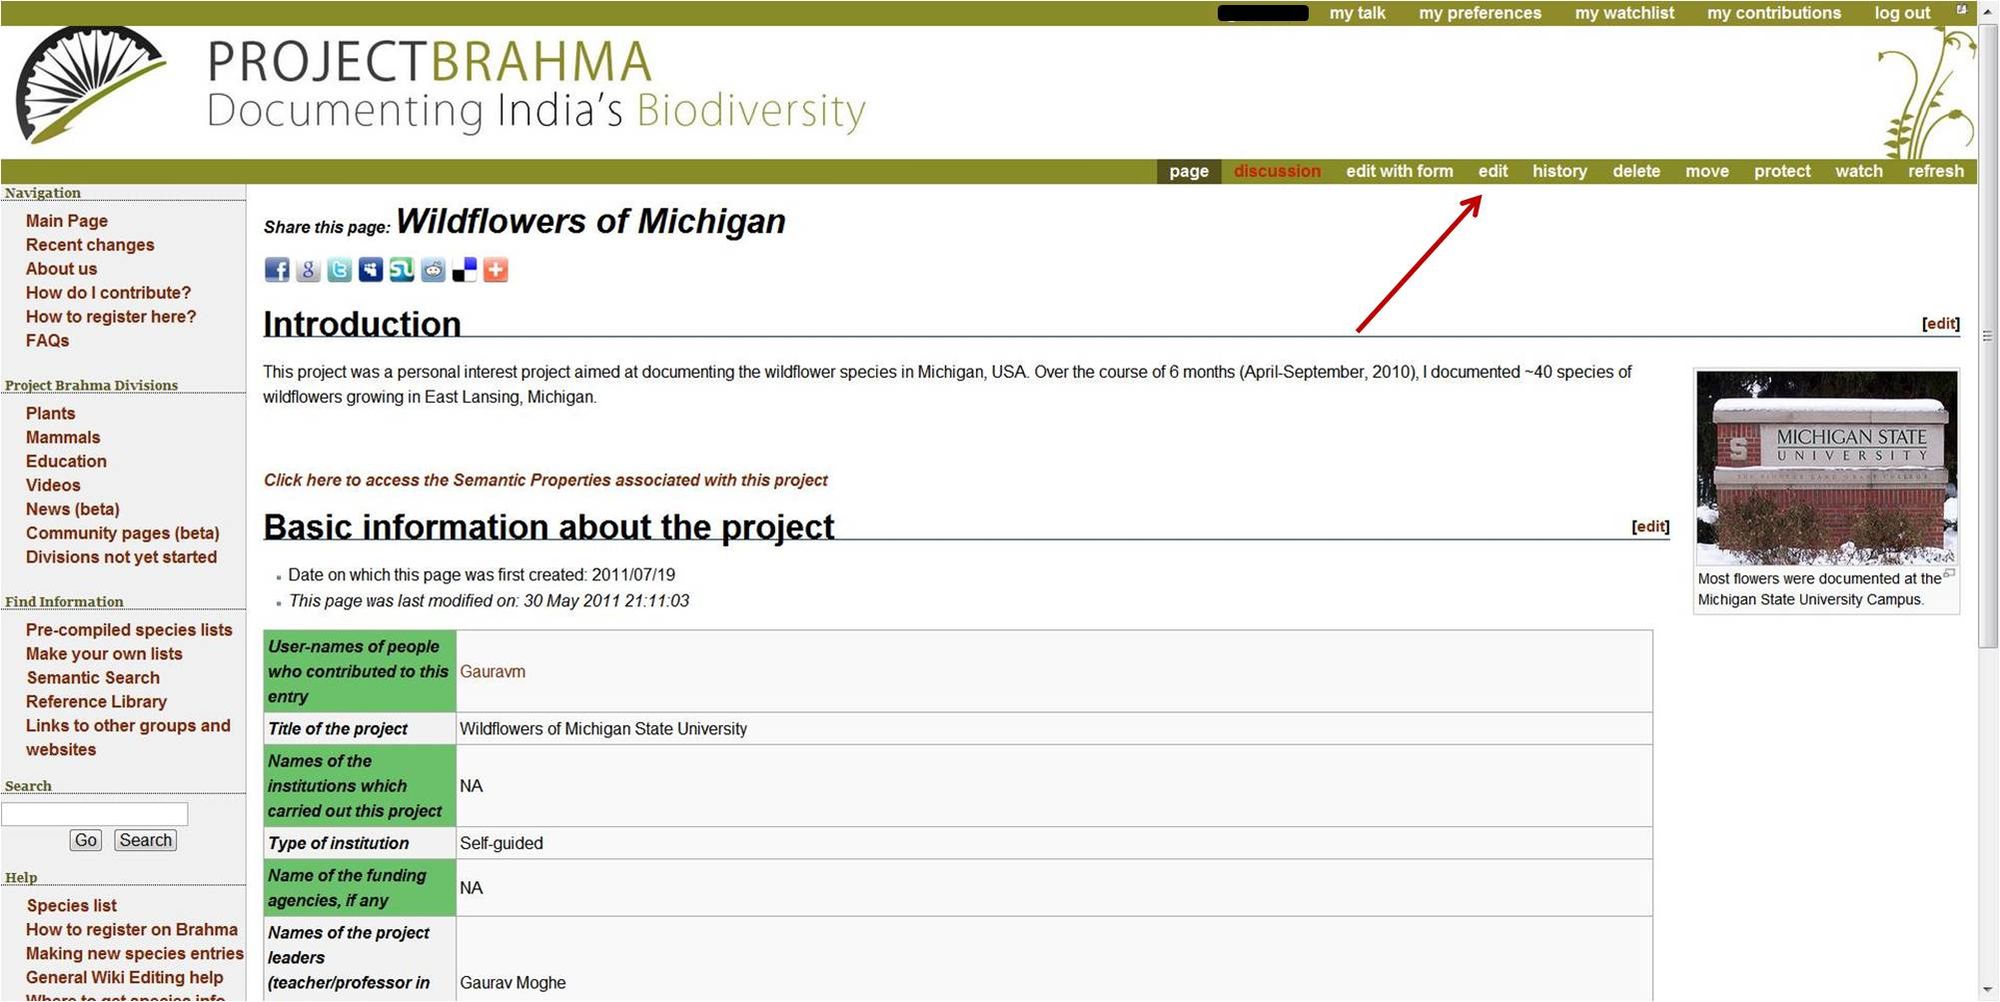2000x1002 pixels.
Task: Open Plants division
Action: click(x=50, y=414)
